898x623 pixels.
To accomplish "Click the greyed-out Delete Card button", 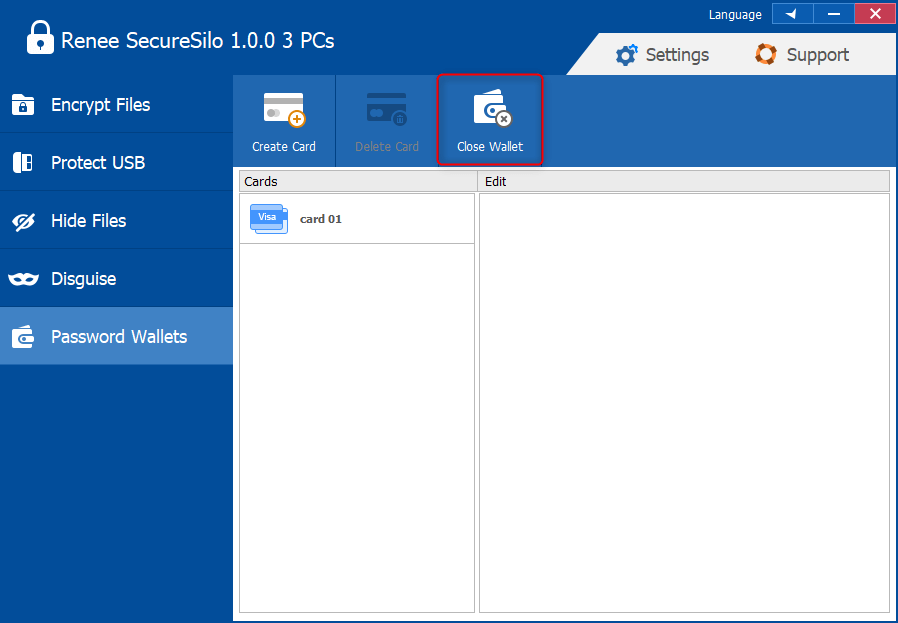I will 387,122.
